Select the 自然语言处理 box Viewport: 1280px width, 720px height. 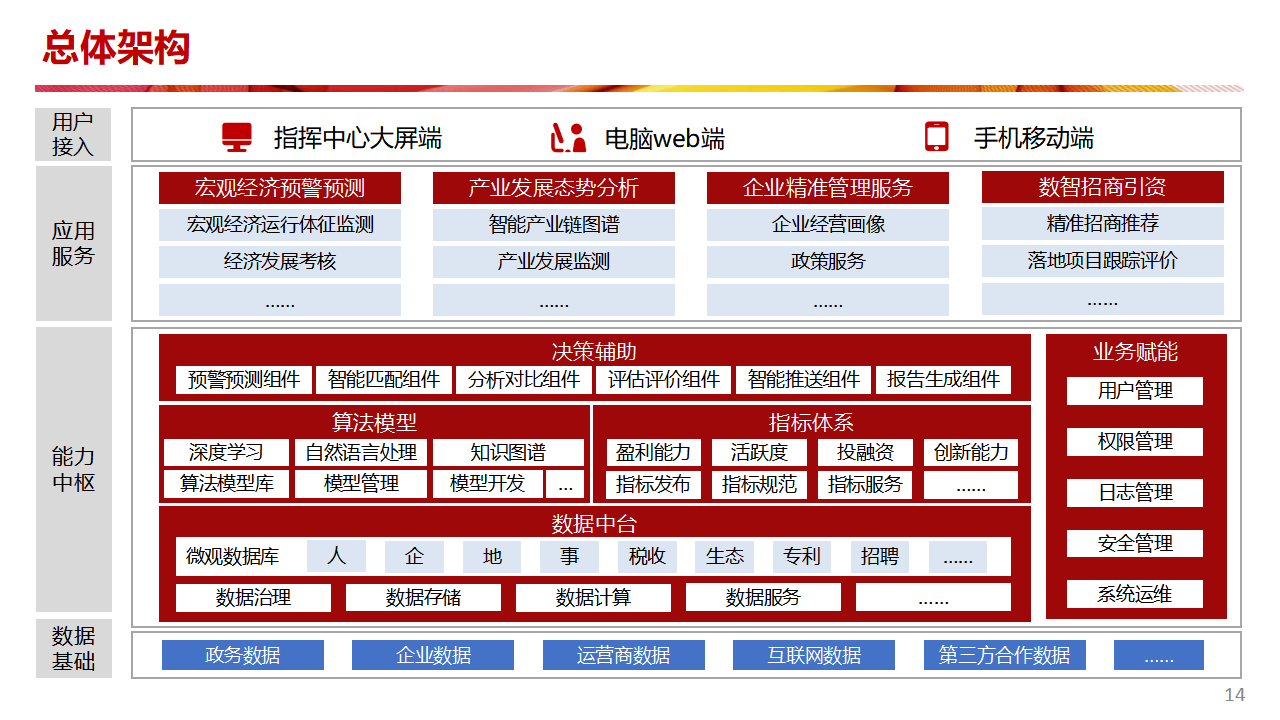361,453
